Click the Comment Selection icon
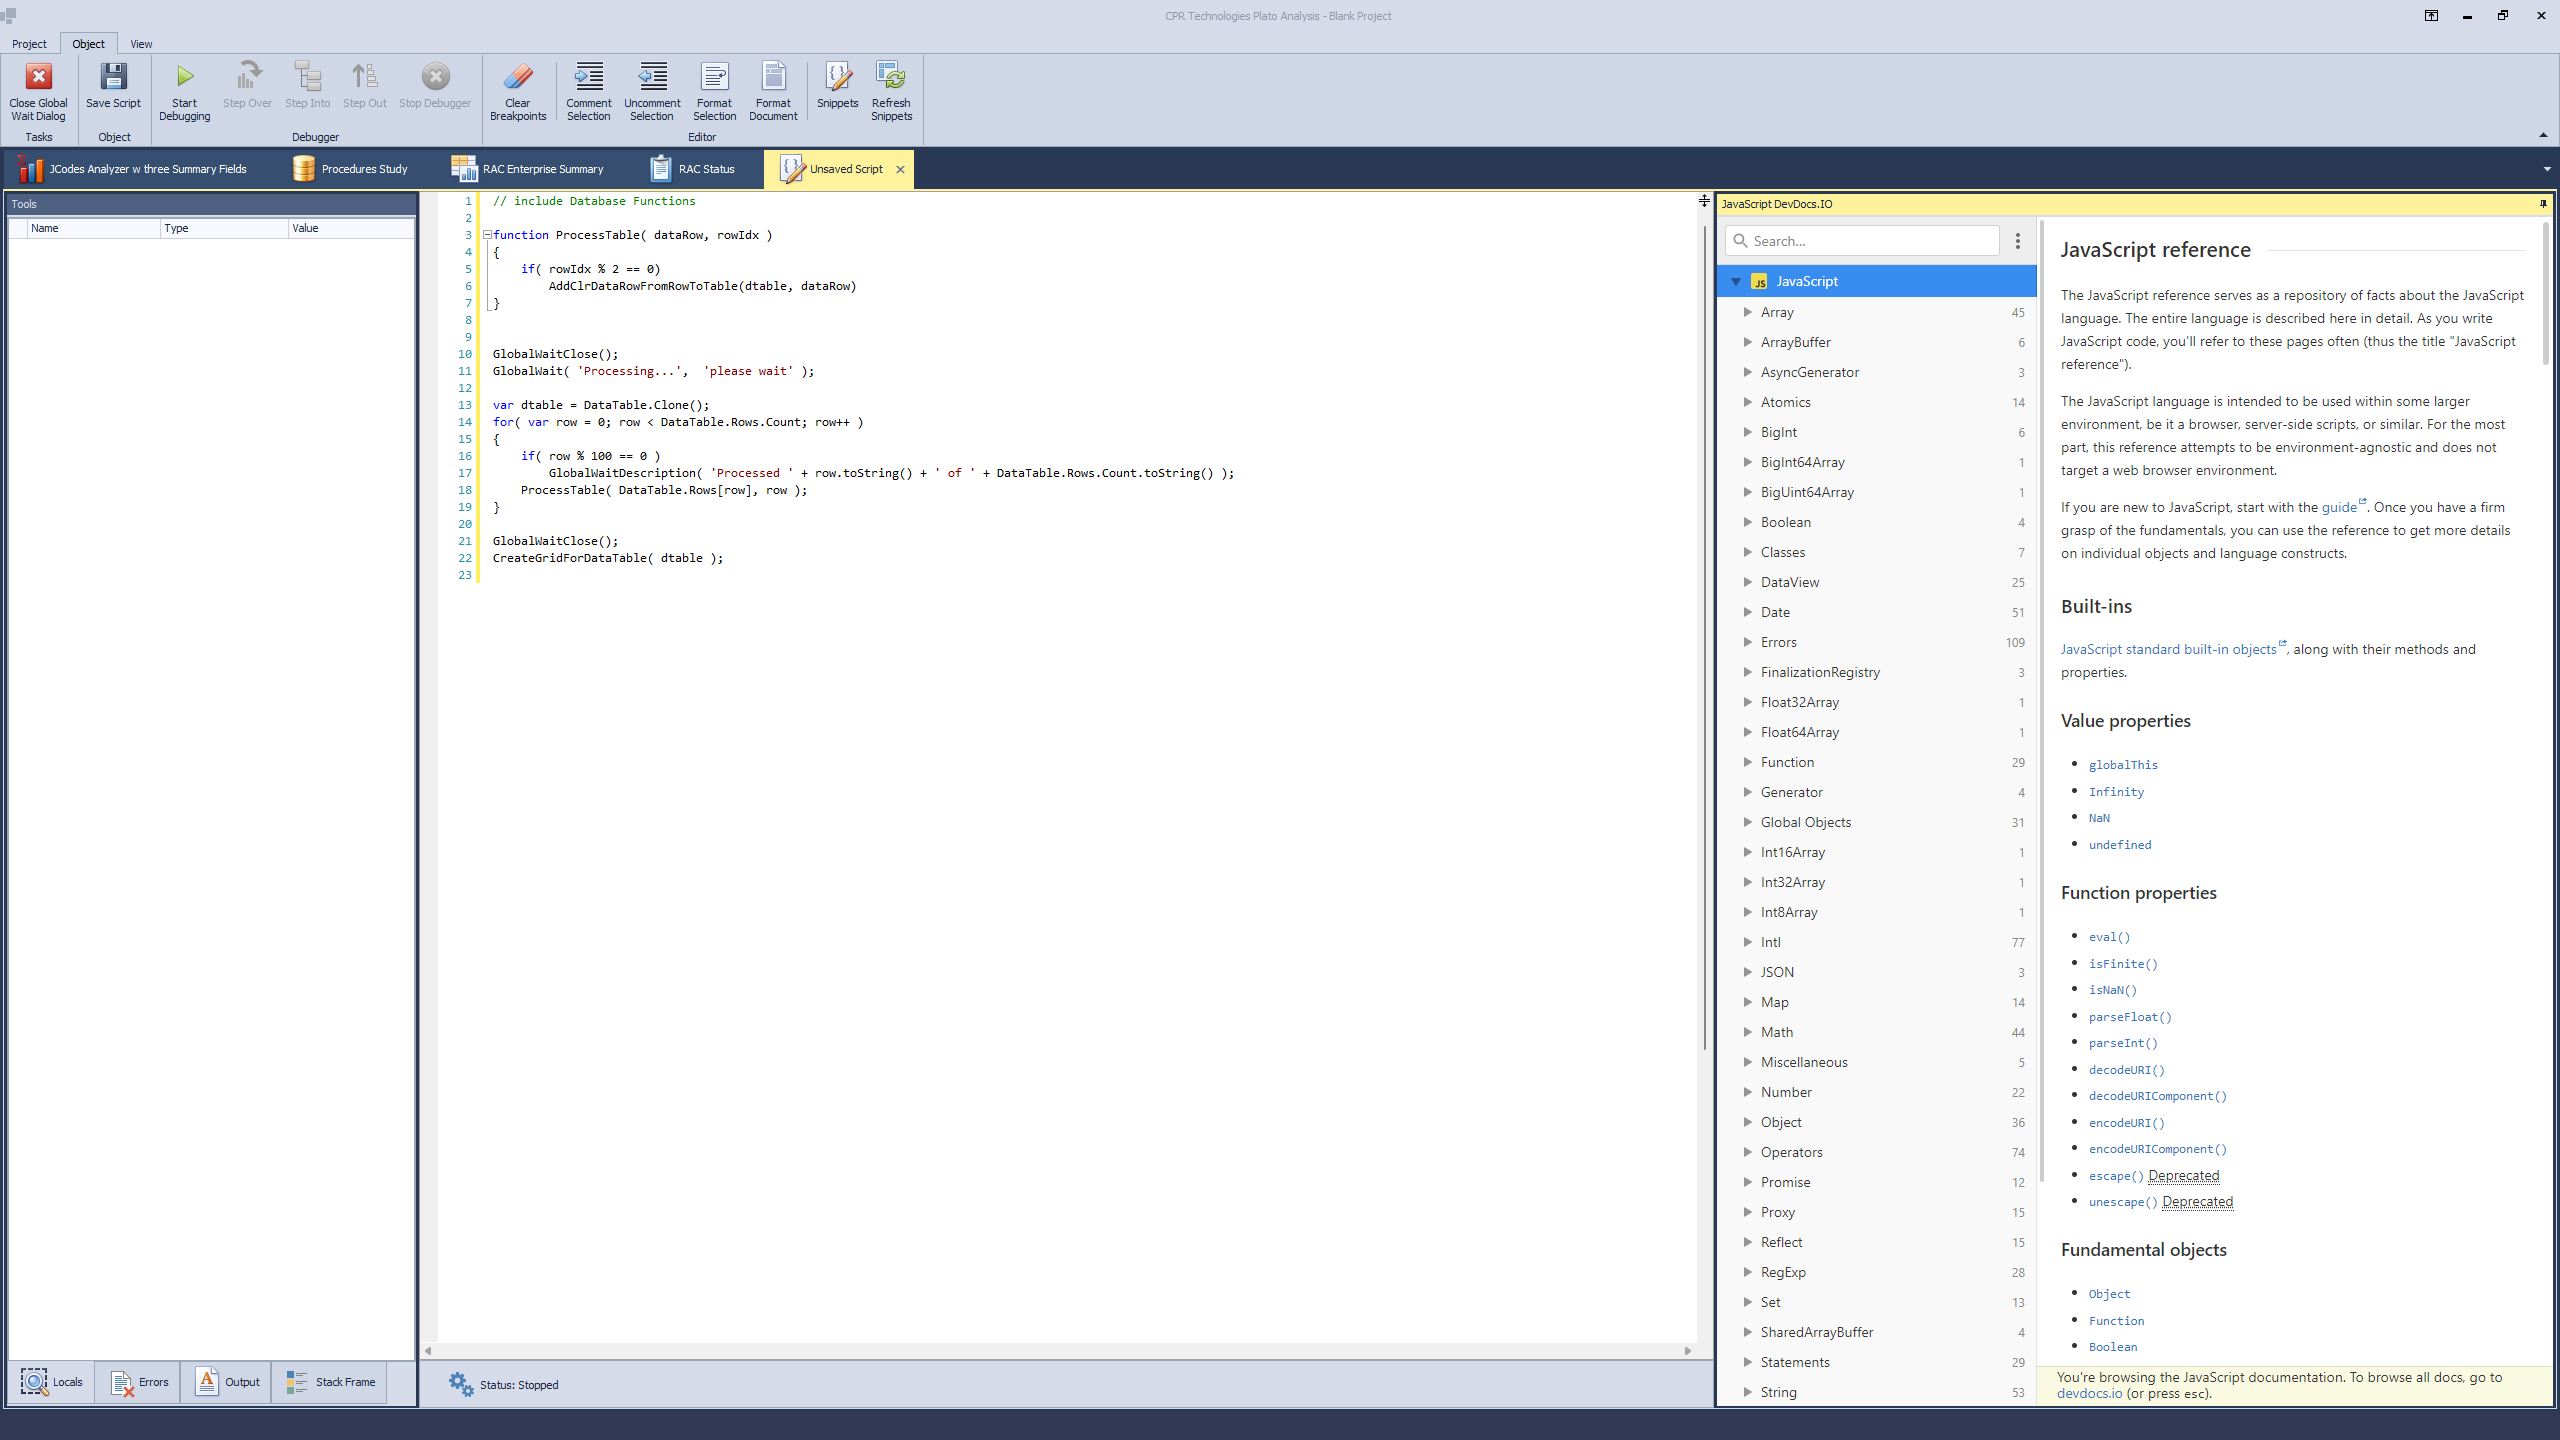 point(589,77)
